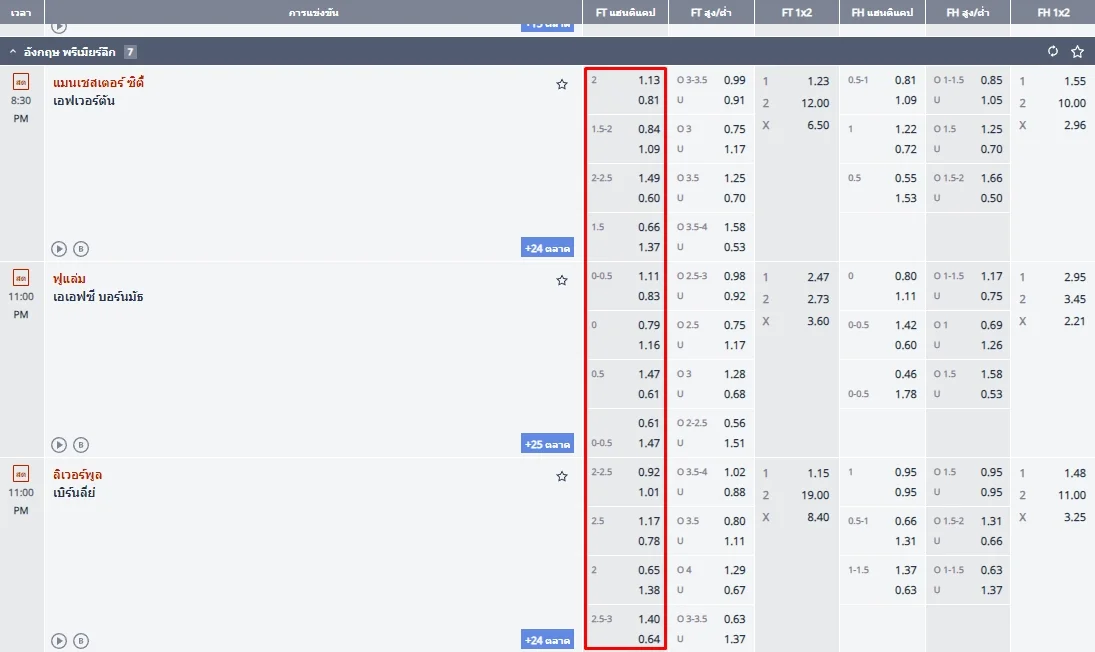Favorite the whole Premier League section star

coord(1078,52)
